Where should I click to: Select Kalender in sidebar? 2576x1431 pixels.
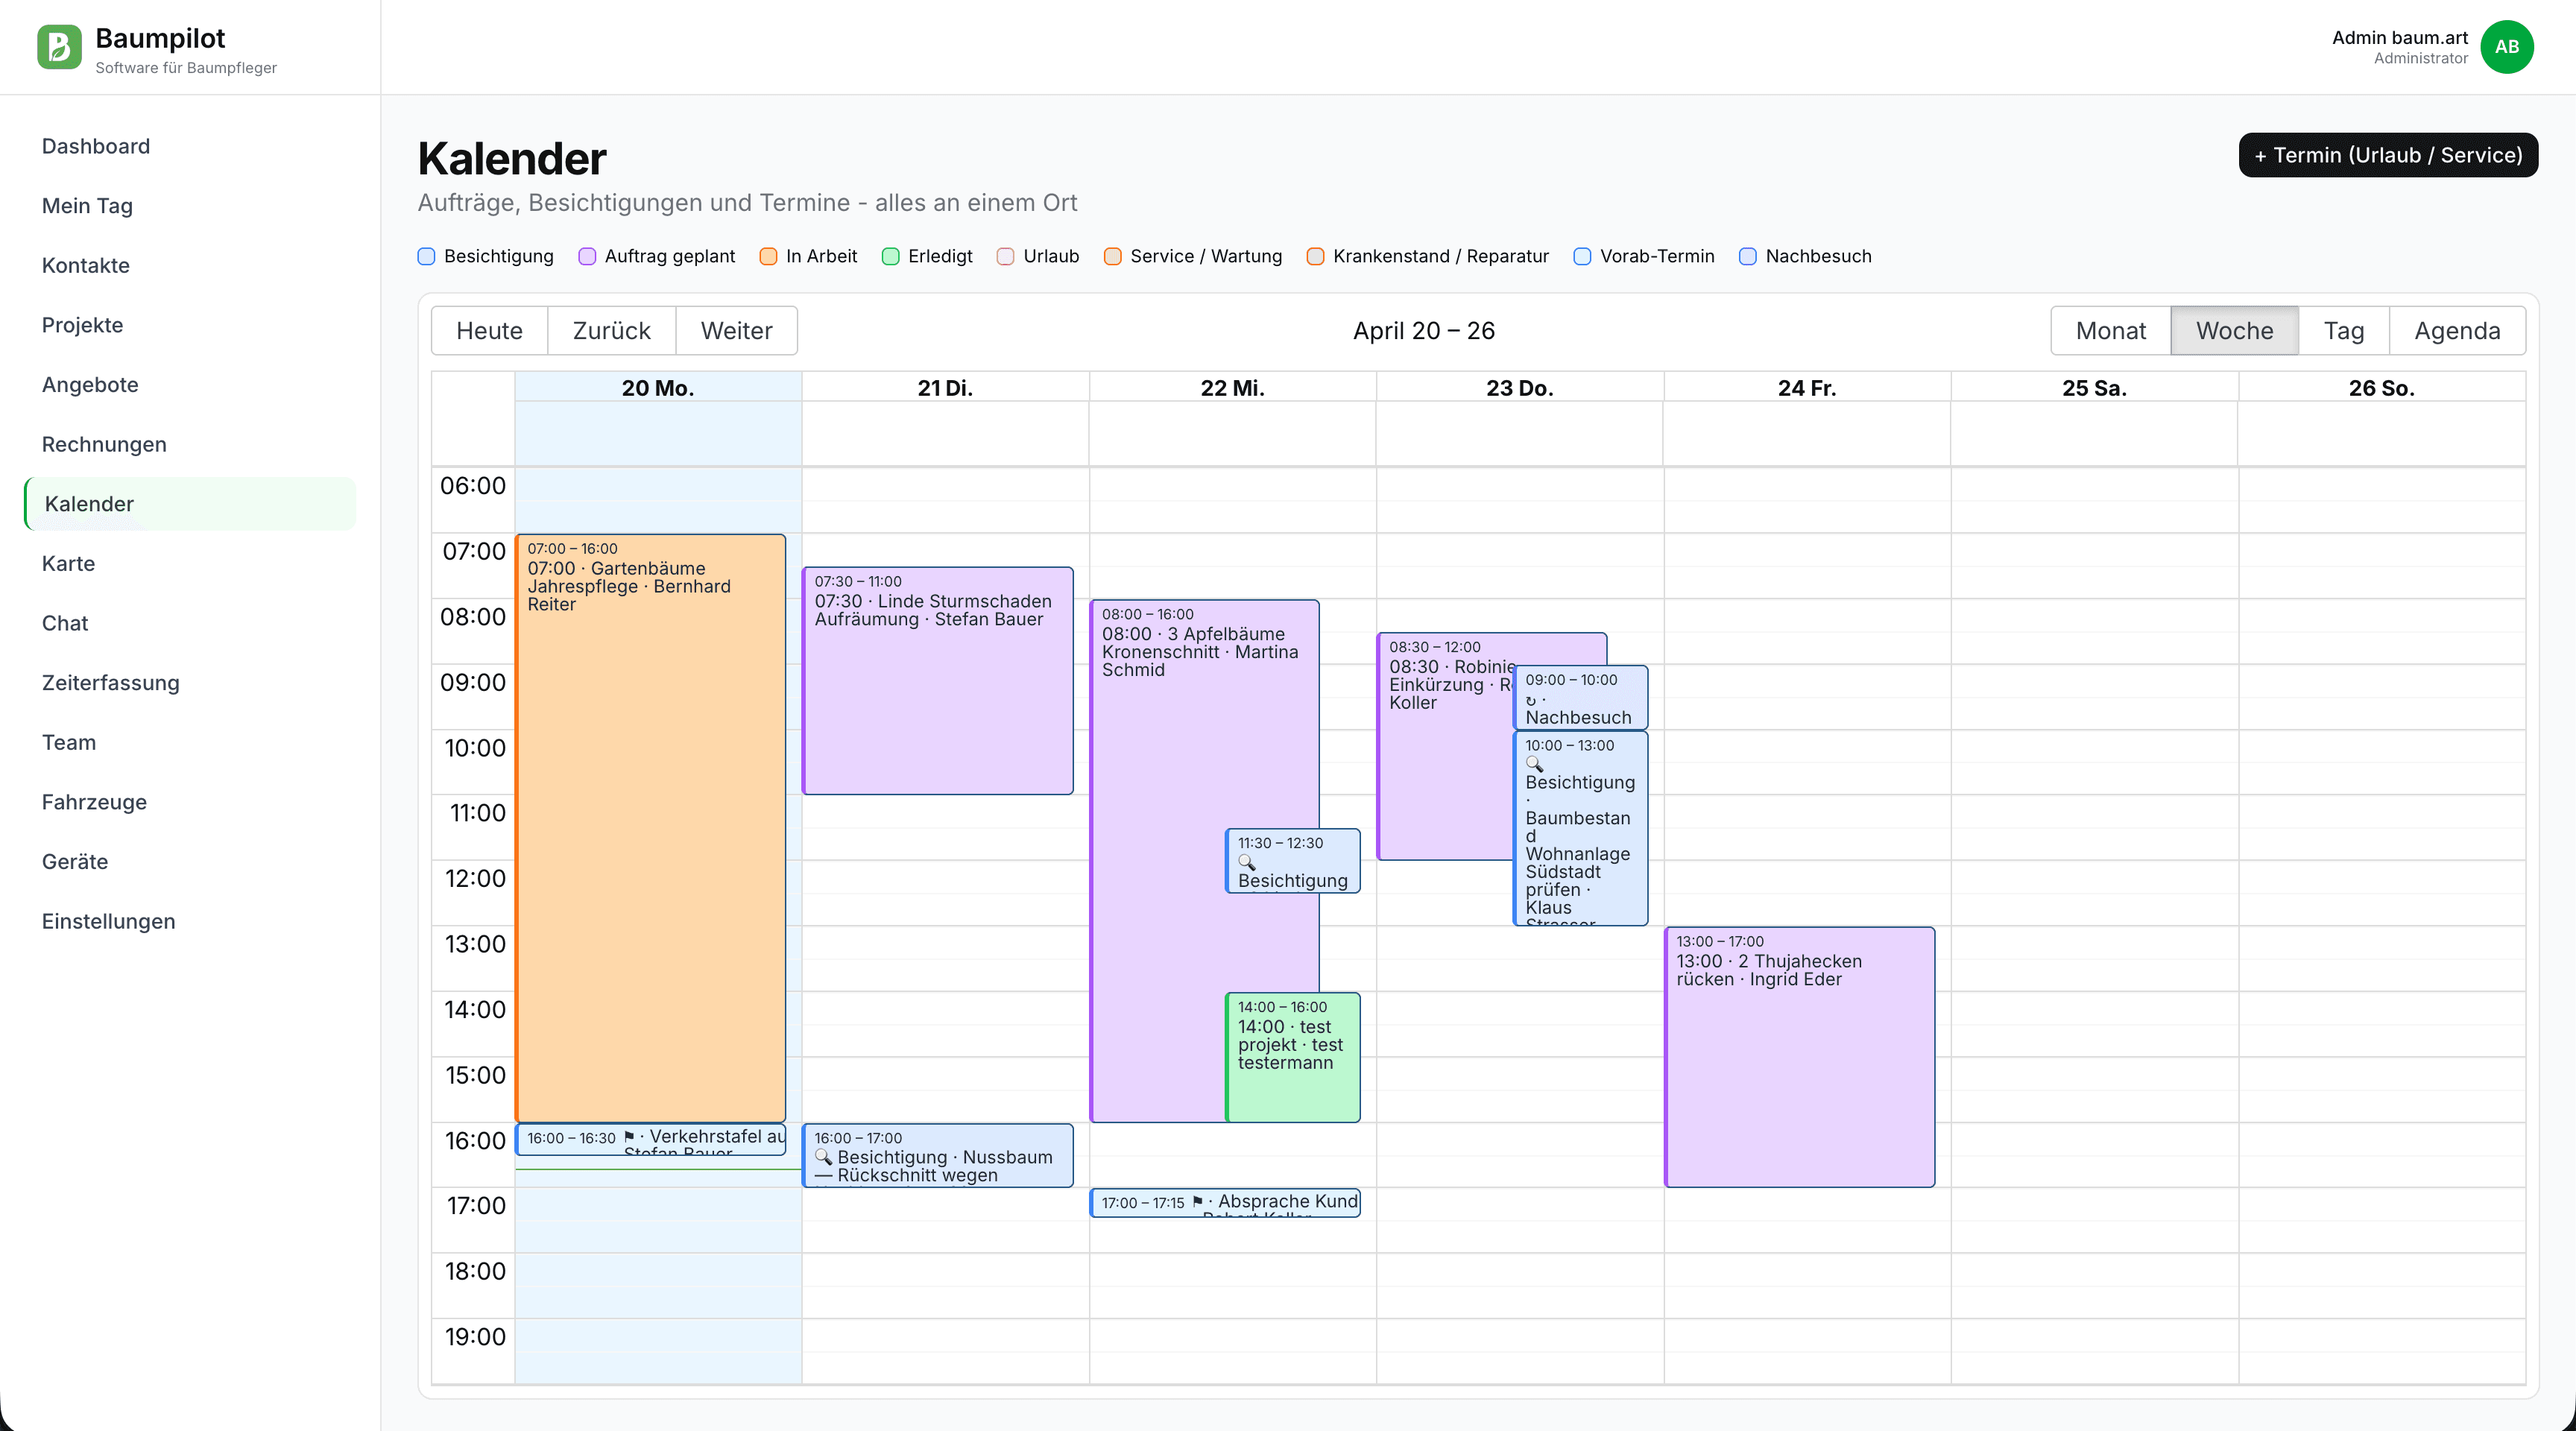(190, 504)
